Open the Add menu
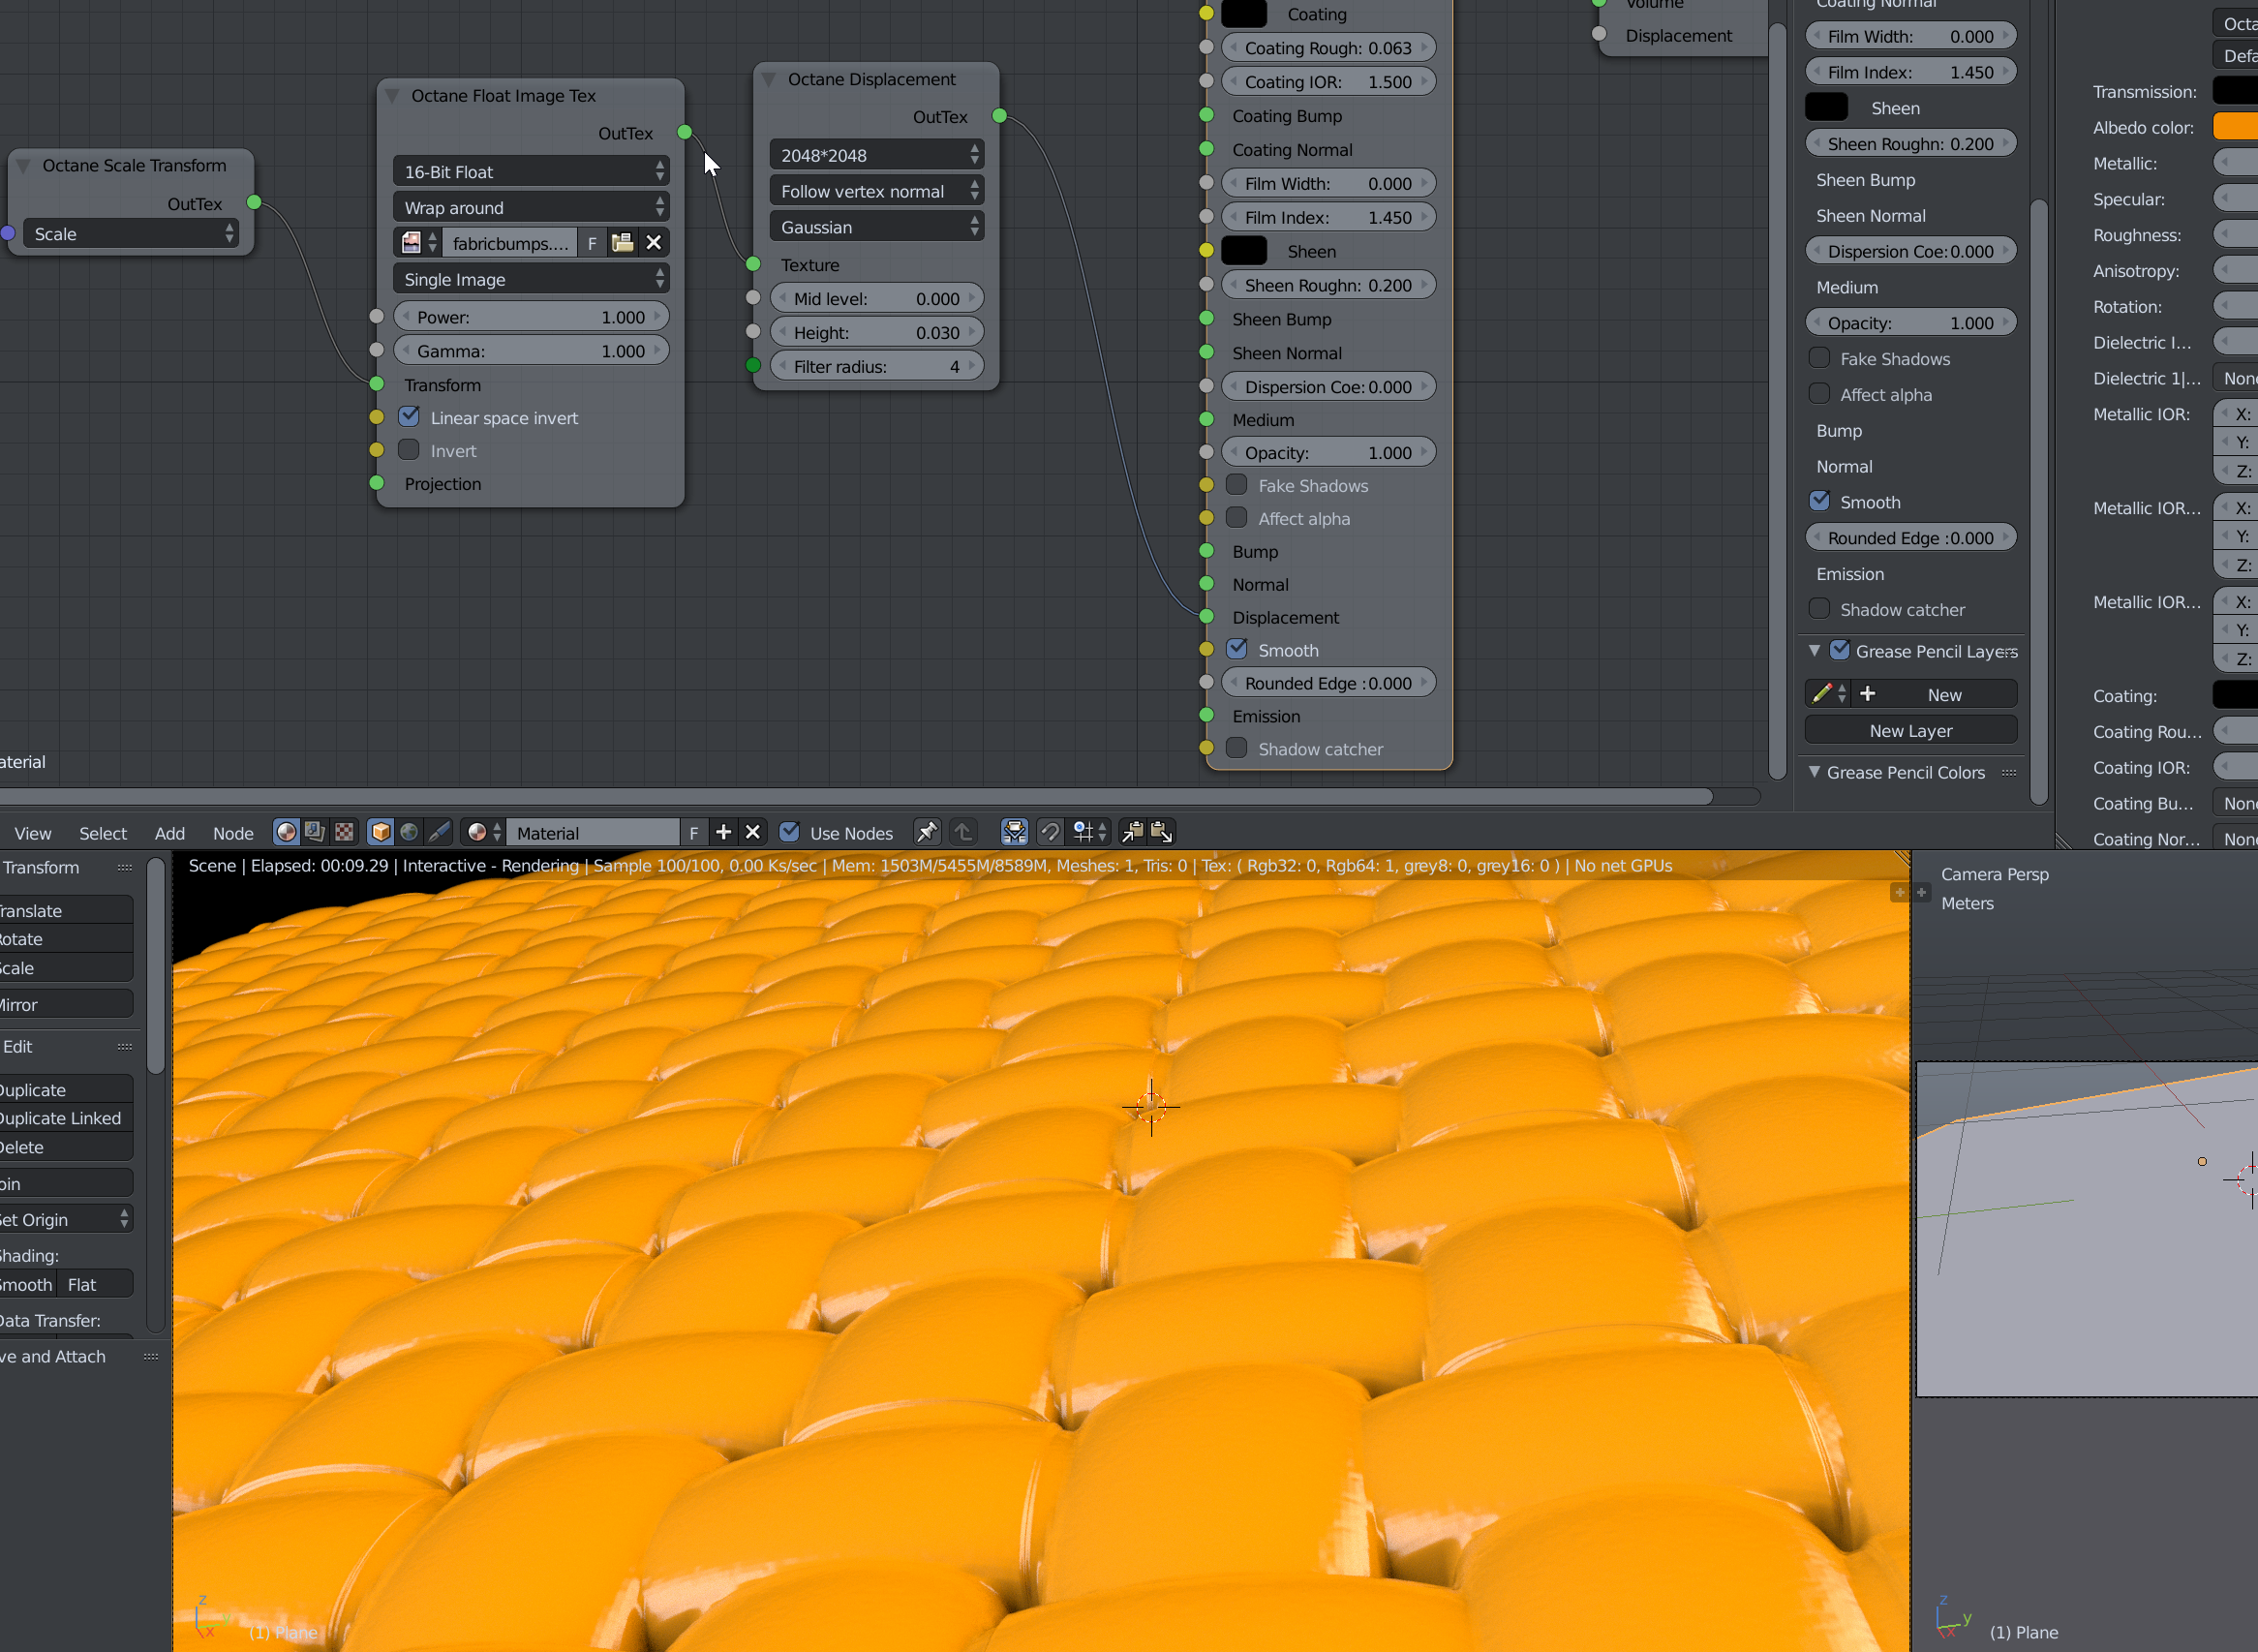Viewport: 2258px width, 1652px height. (x=169, y=833)
